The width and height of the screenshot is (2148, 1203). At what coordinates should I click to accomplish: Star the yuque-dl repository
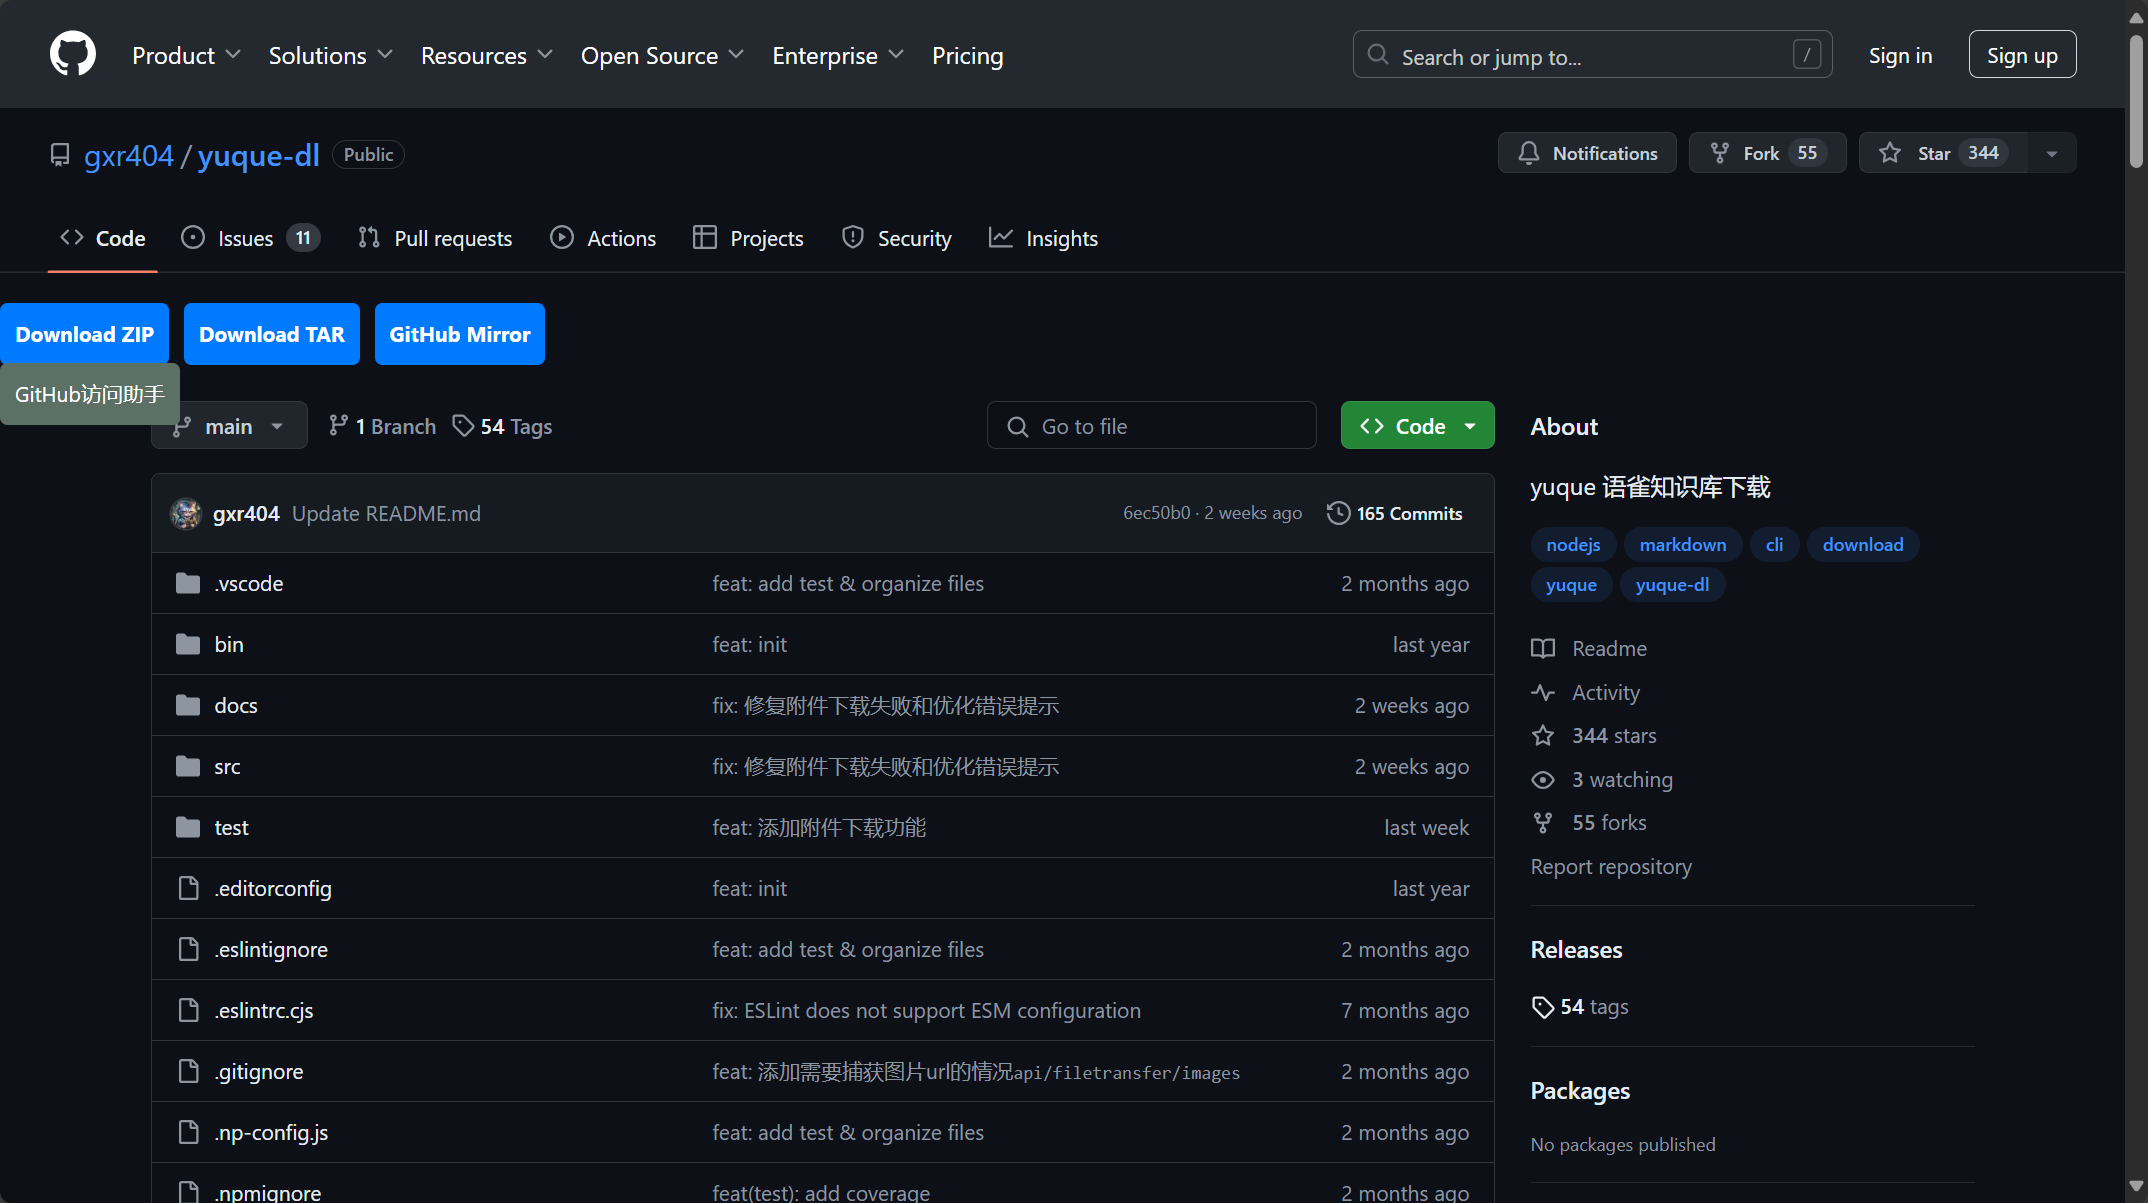(x=1933, y=153)
